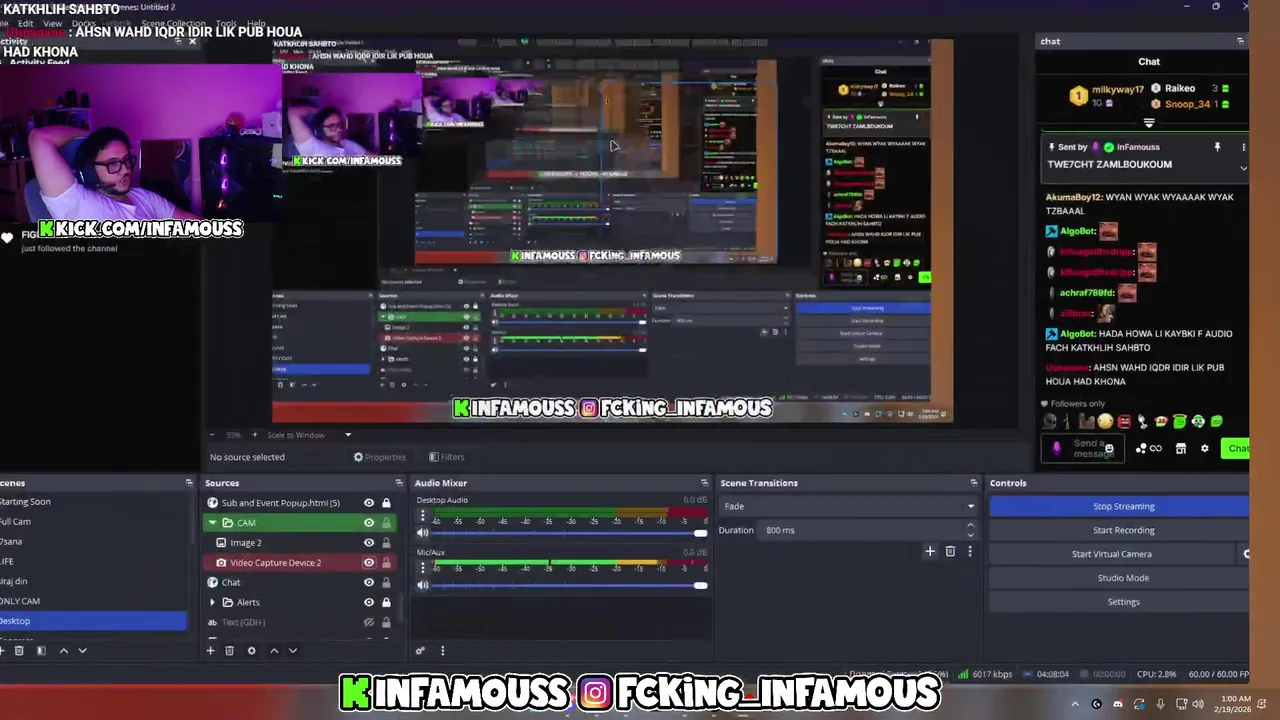Screen dimensions: 1280x720
Task: Open the chat shop icon
Action: pyautogui.click(x=1180, y=449)
